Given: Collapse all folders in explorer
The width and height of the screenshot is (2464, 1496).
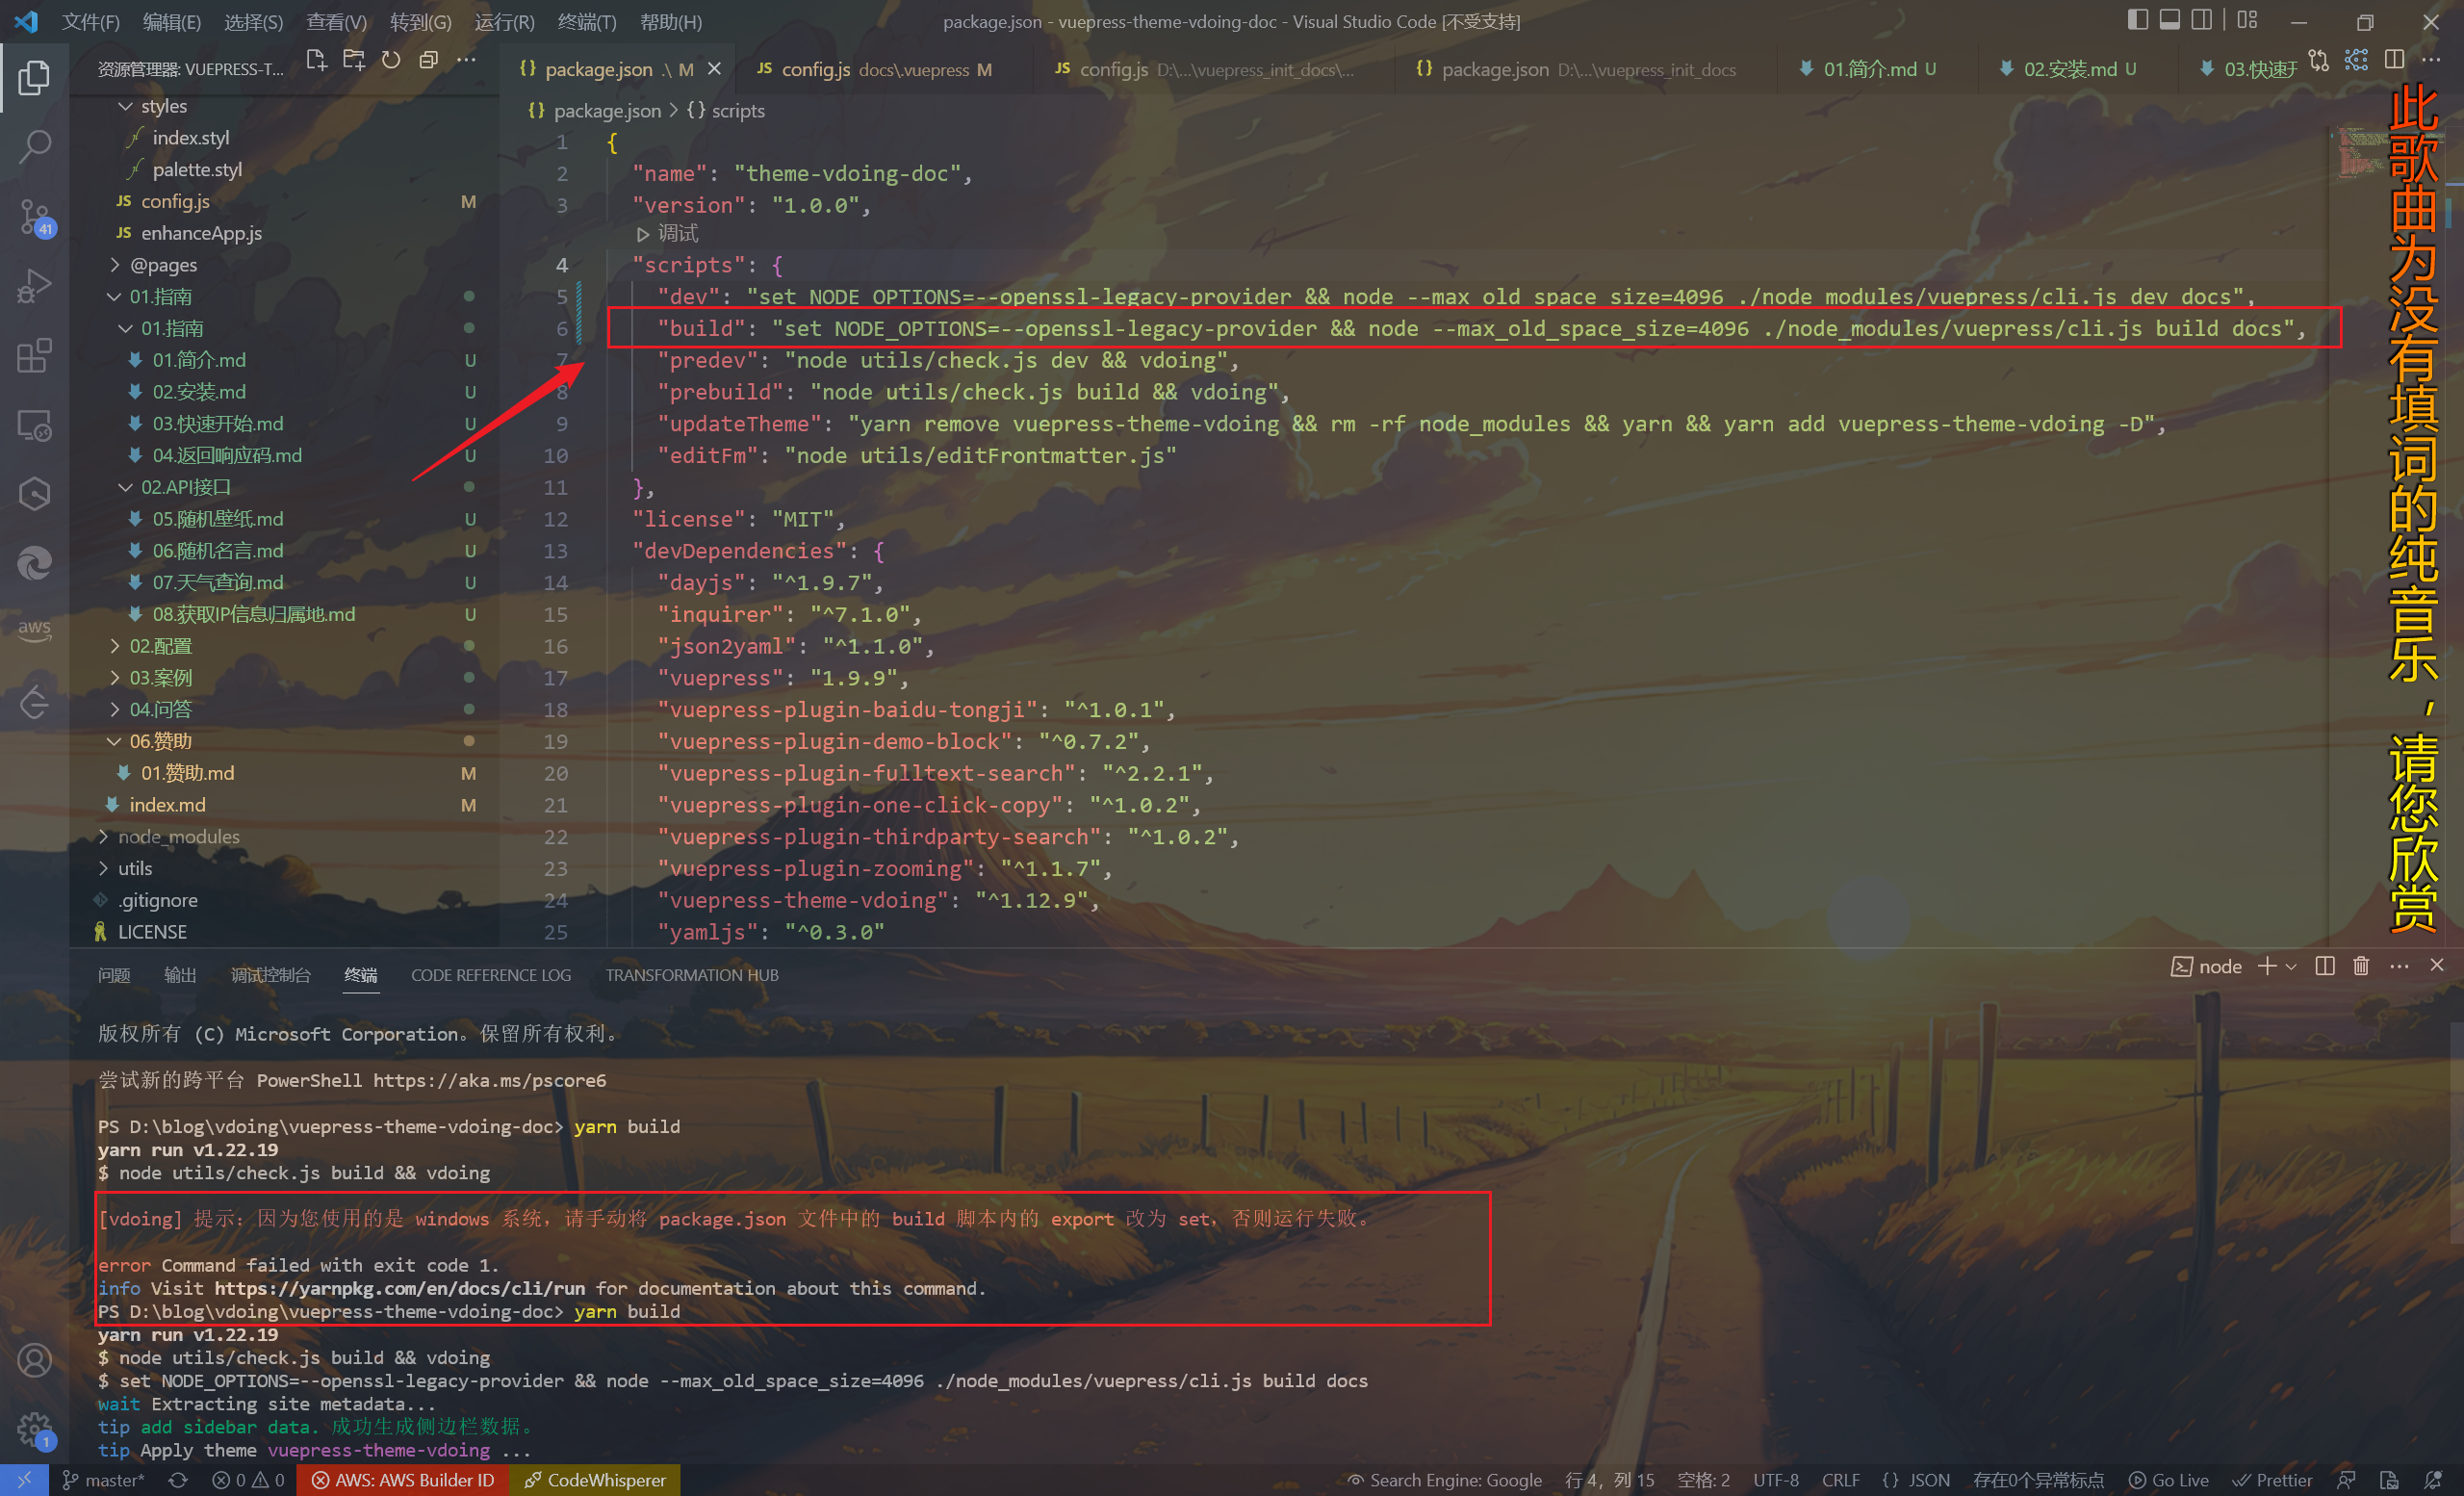Looking at the screenshot, I should click(428, 61).
